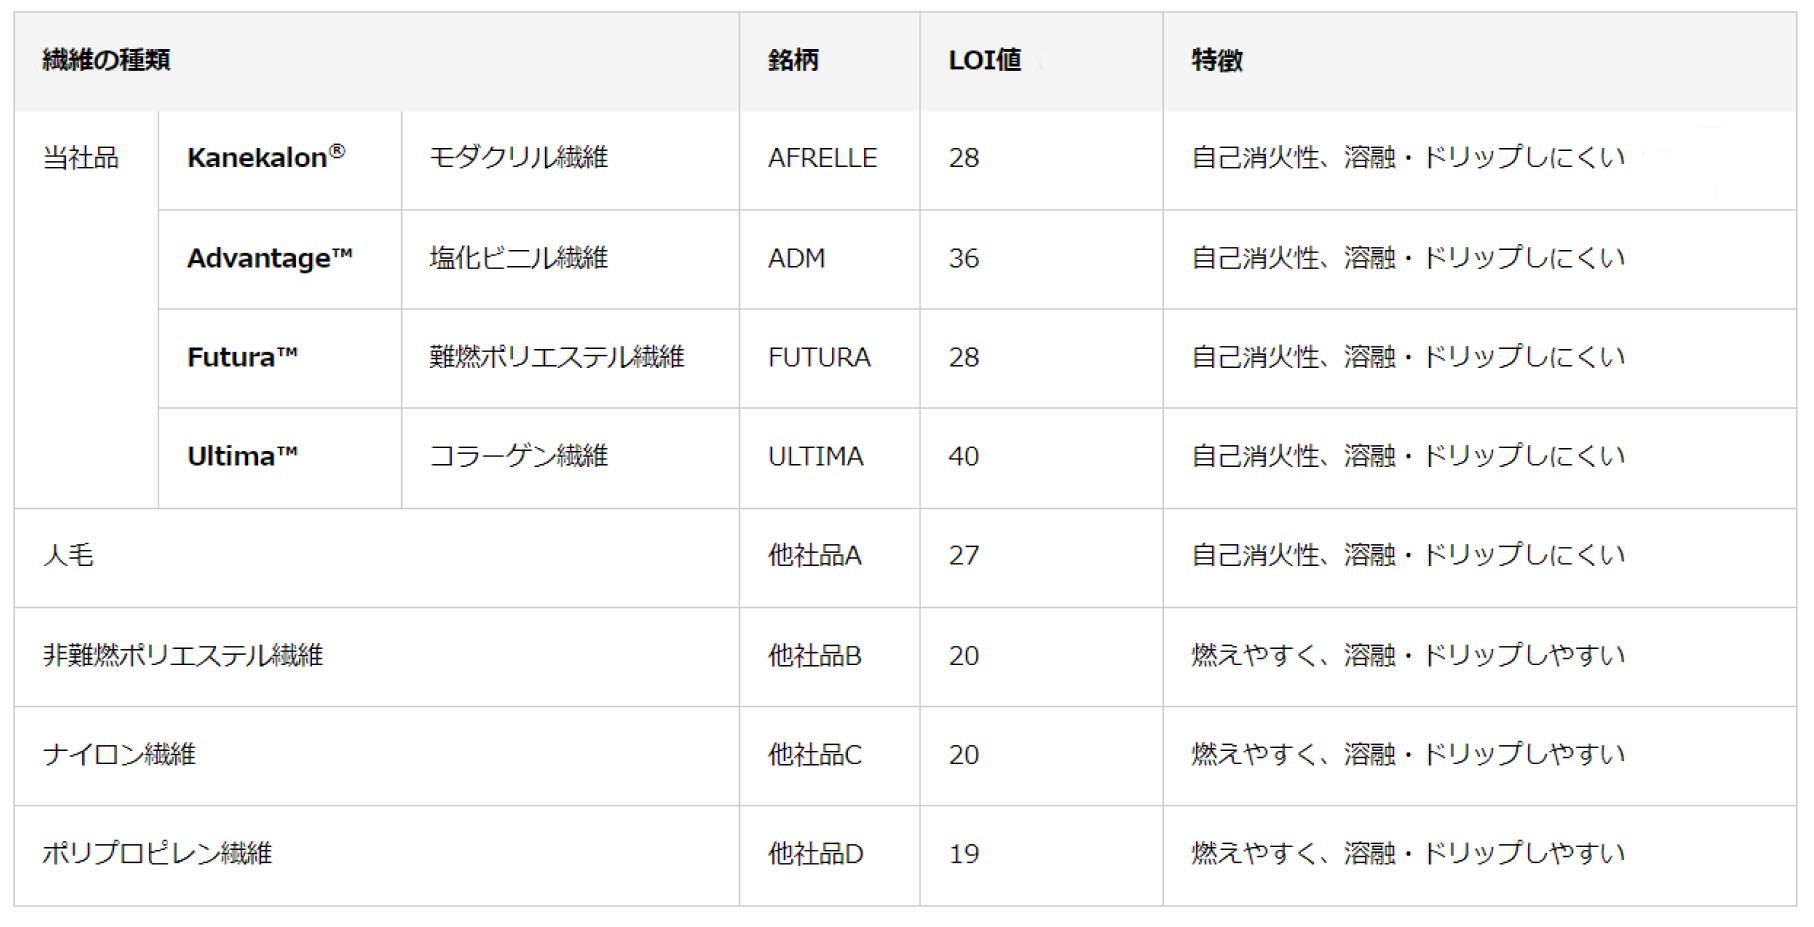Click the 銘柄 column header

point(793,60)
